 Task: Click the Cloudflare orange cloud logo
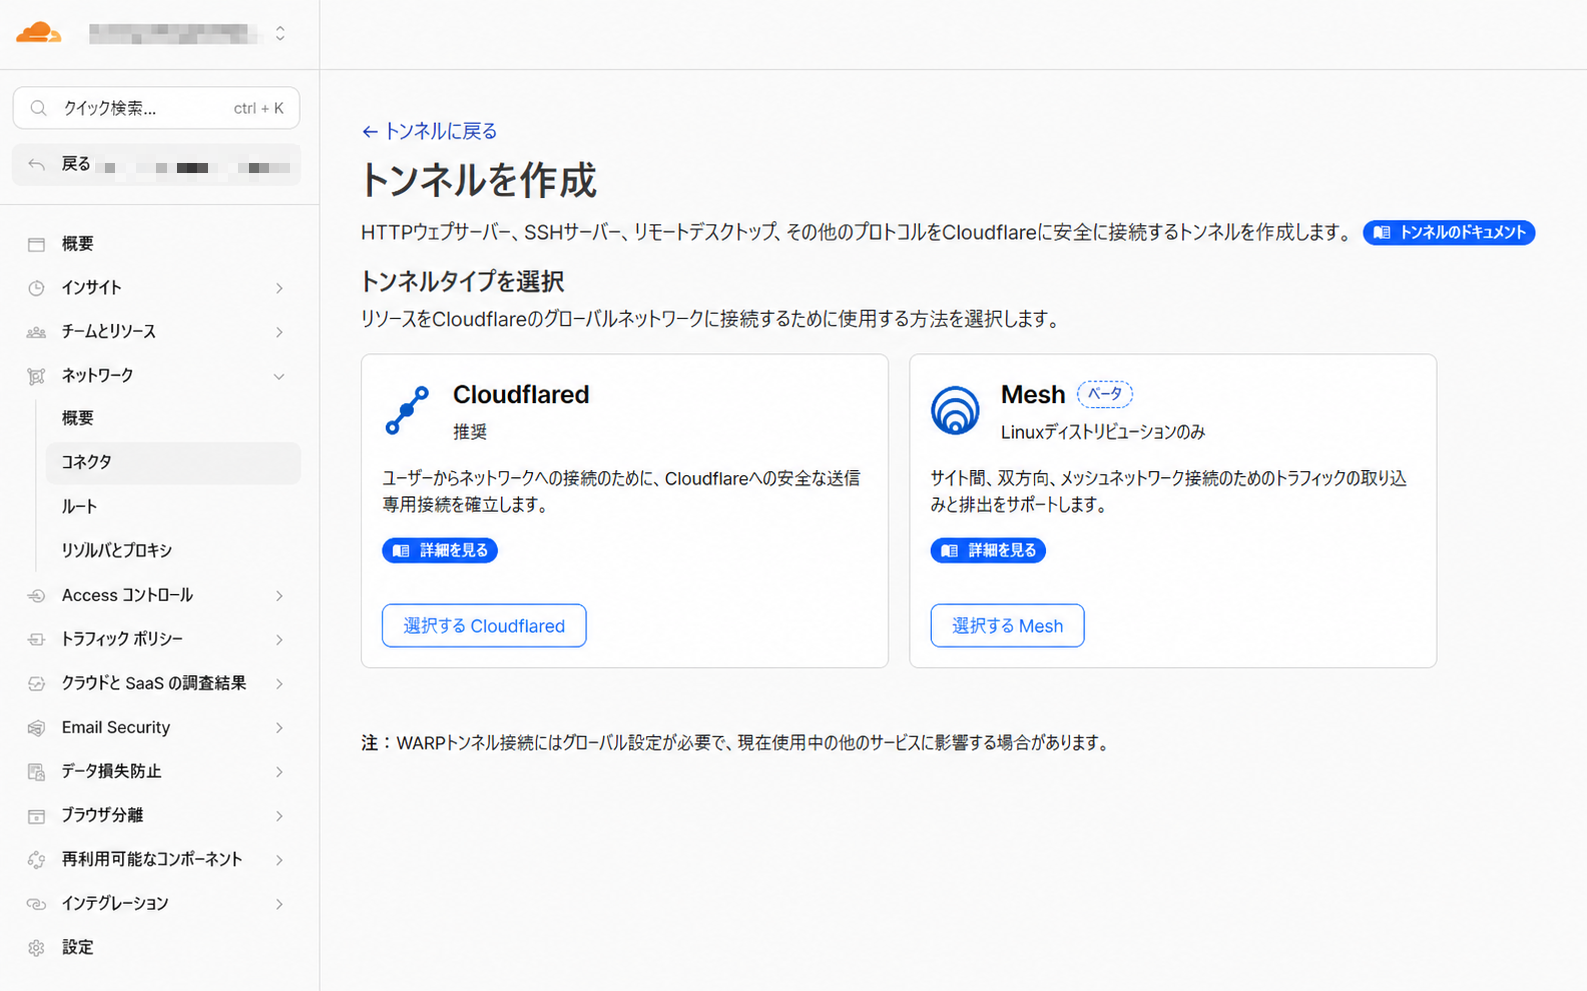(x=39, y=33)
